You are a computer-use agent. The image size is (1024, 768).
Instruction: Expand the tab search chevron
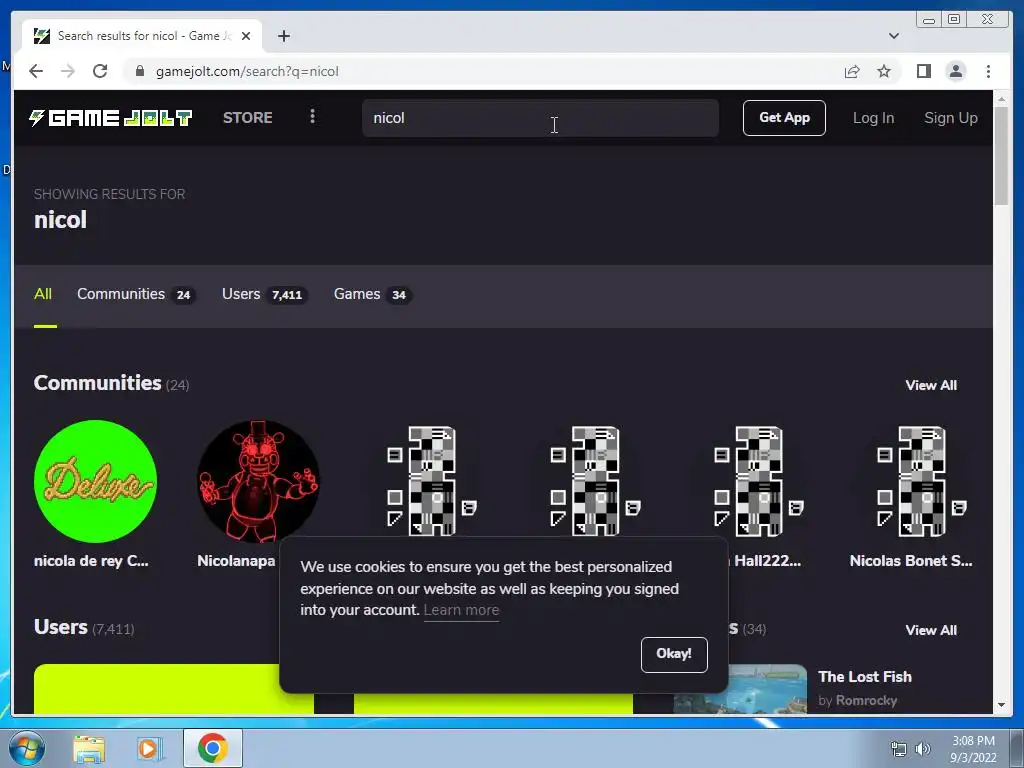893,36
